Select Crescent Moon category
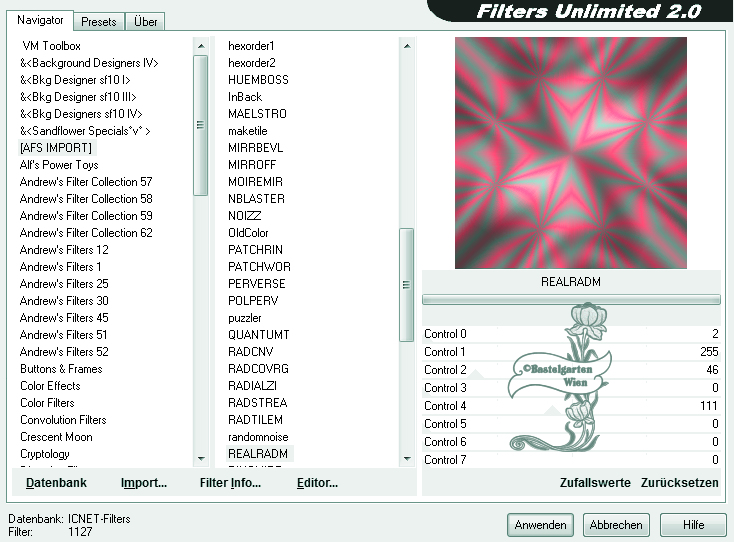Screen dimensions: 734x542 56,437
